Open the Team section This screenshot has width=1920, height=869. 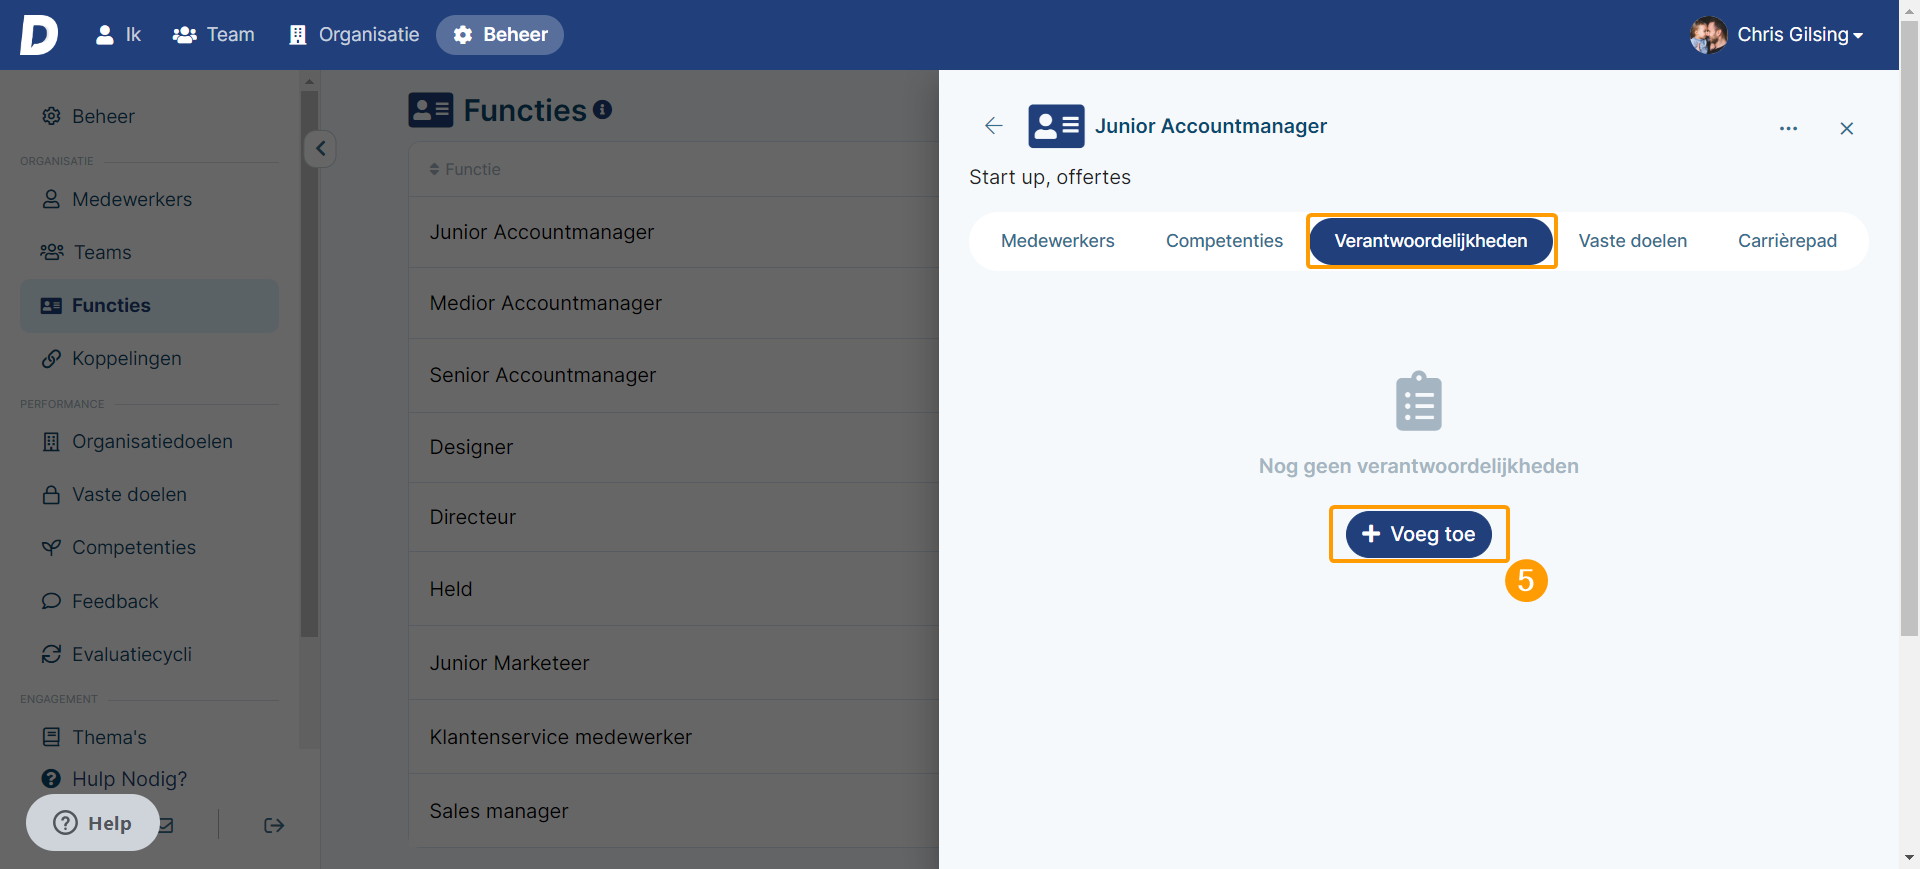(x=213, y=35)
